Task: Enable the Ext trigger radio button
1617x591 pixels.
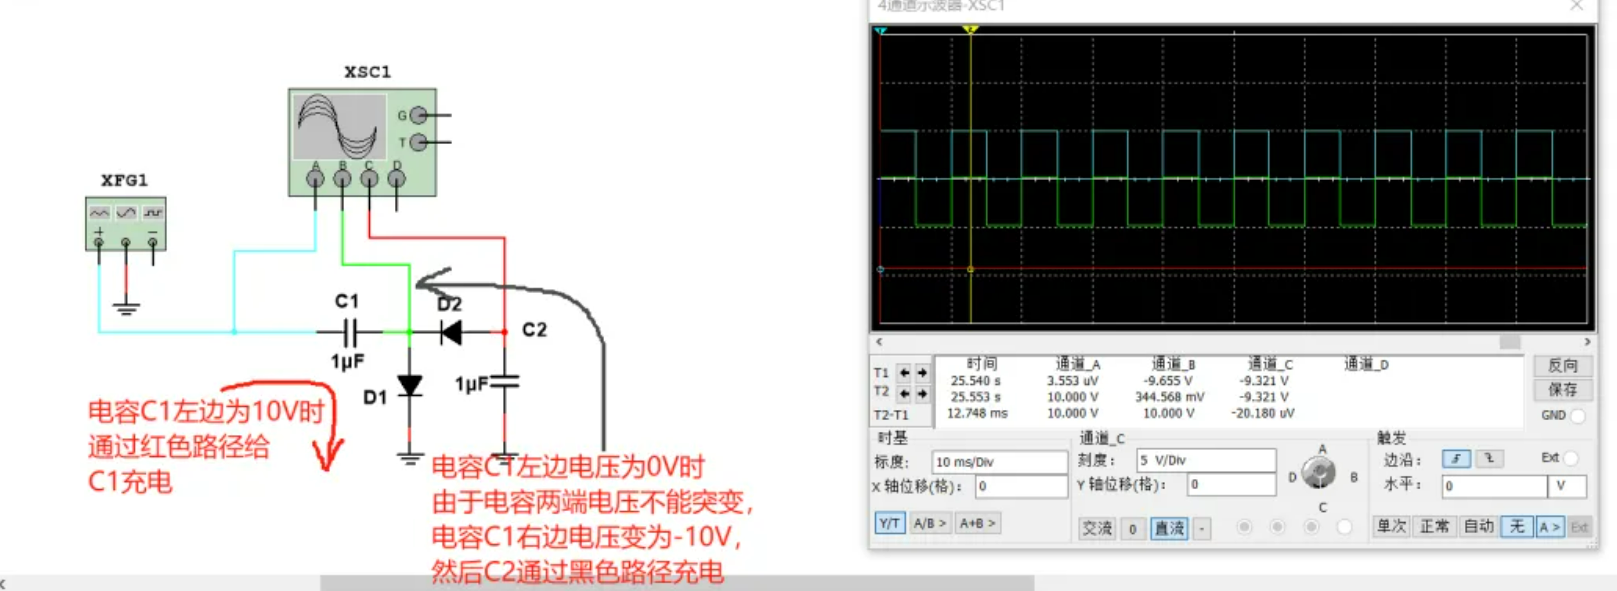Action: click(1570, 458)
